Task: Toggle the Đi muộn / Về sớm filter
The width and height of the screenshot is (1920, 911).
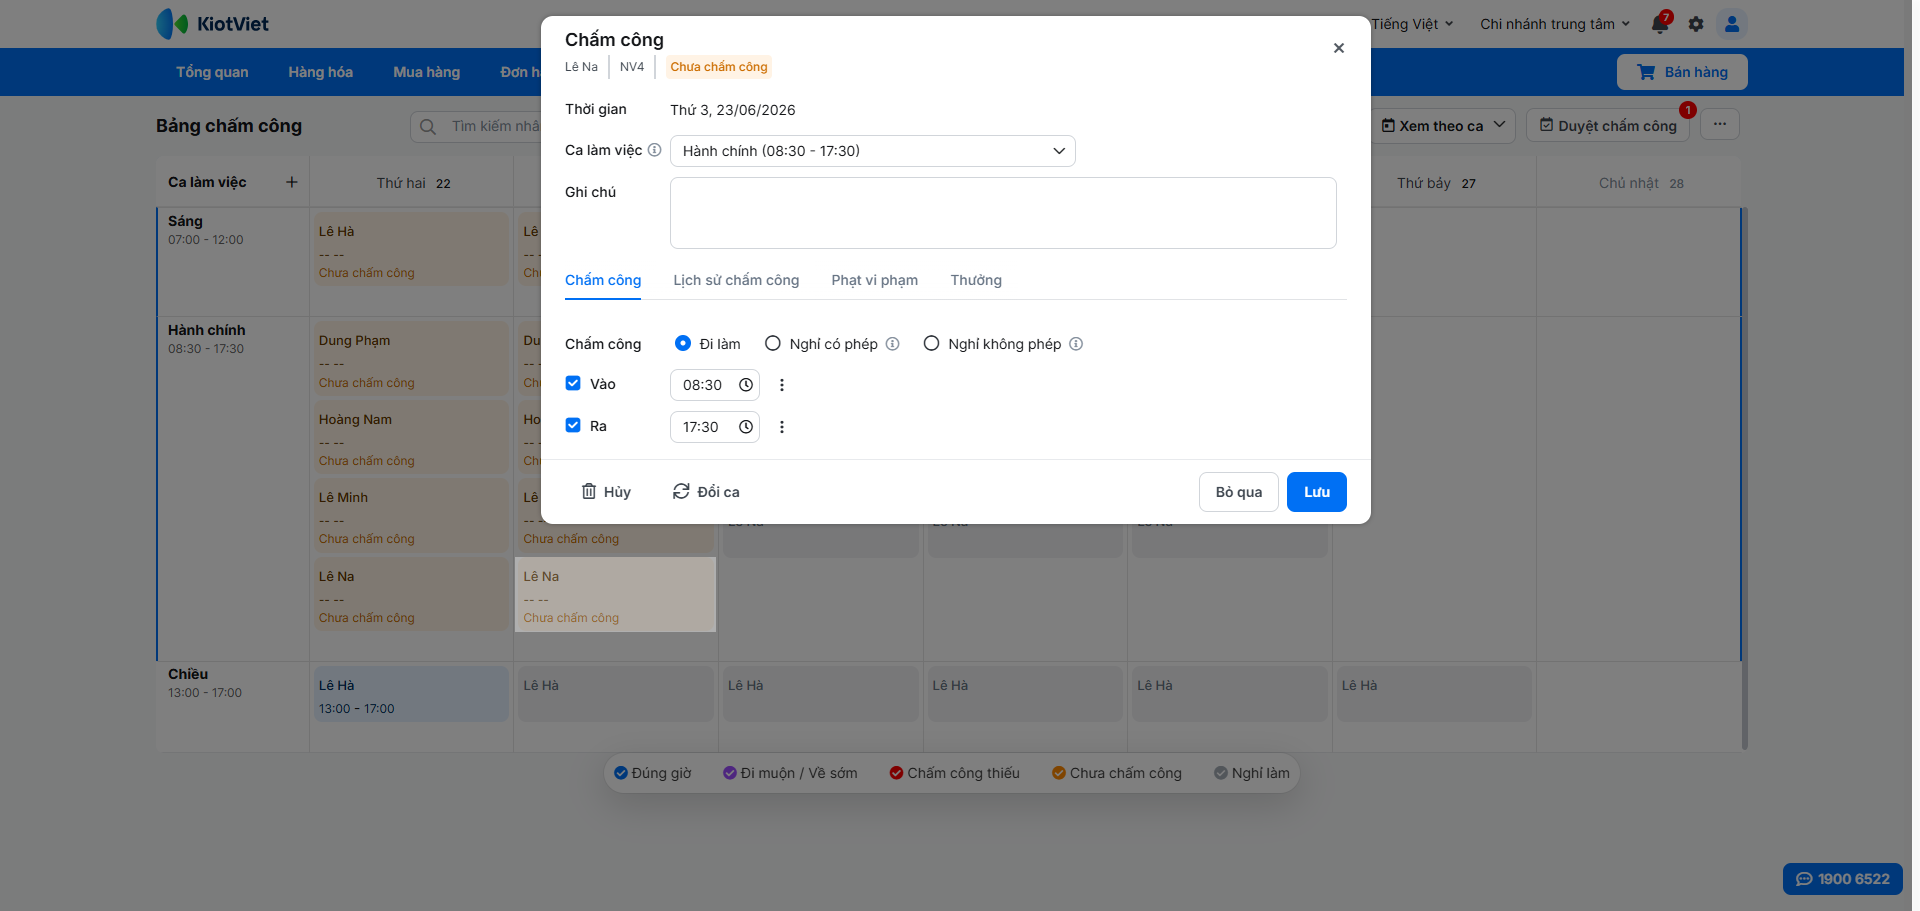Action: click(x=790, y=773)
